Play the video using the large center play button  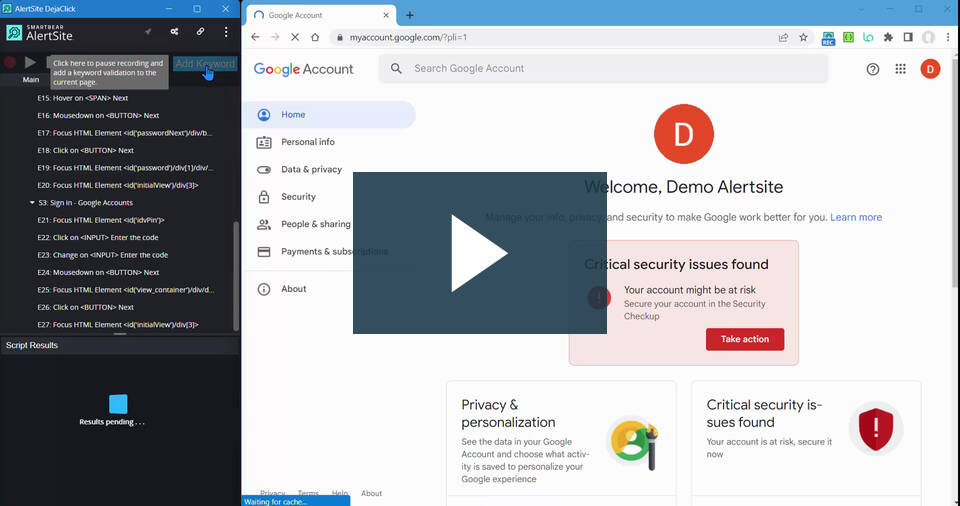[479, 253]
